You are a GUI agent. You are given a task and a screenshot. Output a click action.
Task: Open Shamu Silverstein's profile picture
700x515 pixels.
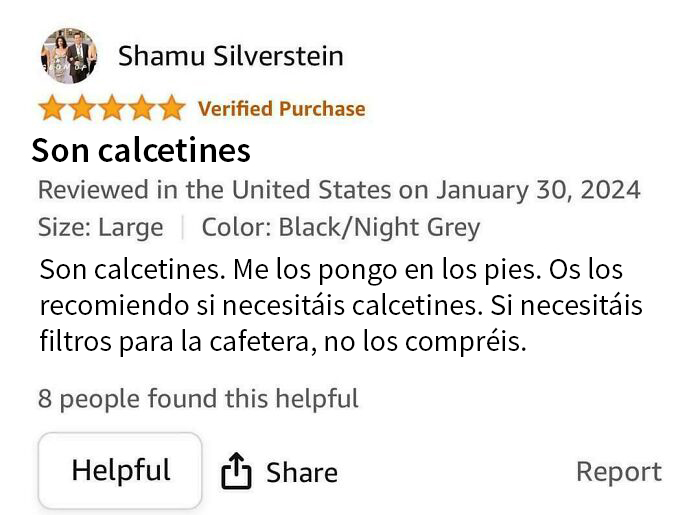click(x=69, y=56)
